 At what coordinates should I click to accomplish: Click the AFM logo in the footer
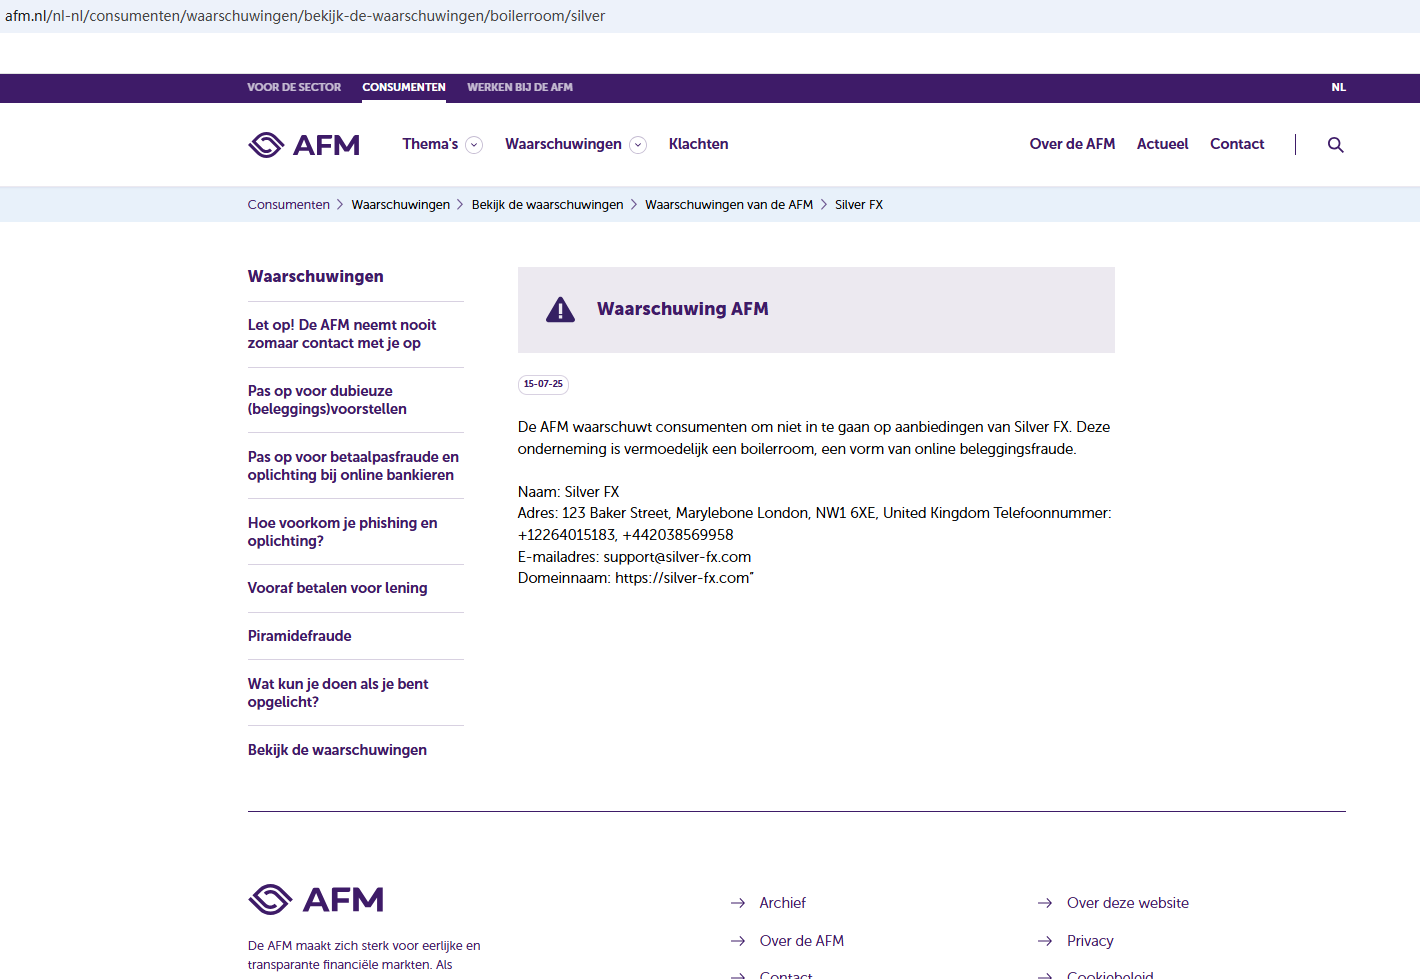(x=316, y=899)
